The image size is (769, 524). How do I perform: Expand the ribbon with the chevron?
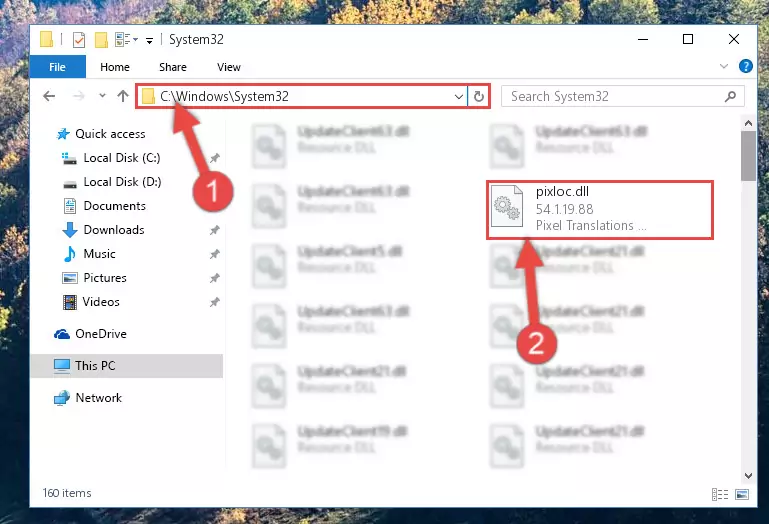pyautogui.click(x=723, y=66)
